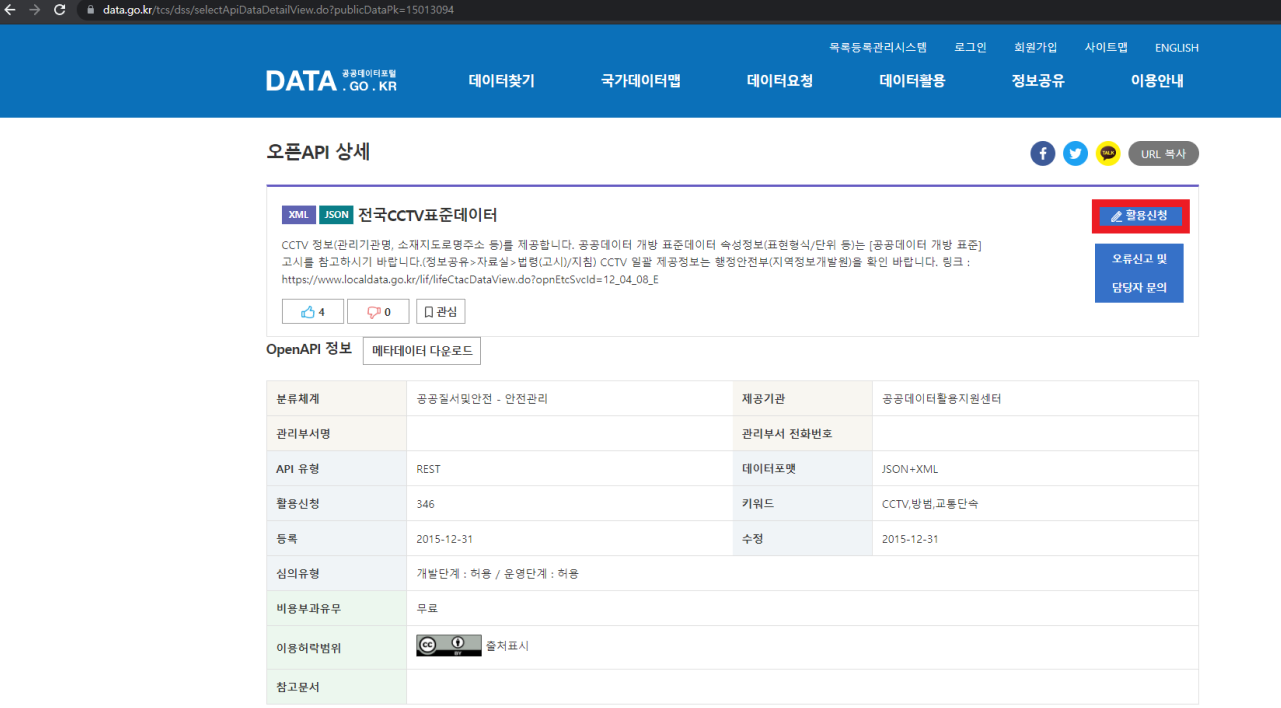Click the 활용신청 button
This screenshot has width=1281, height=708.
pos(1139,216)
